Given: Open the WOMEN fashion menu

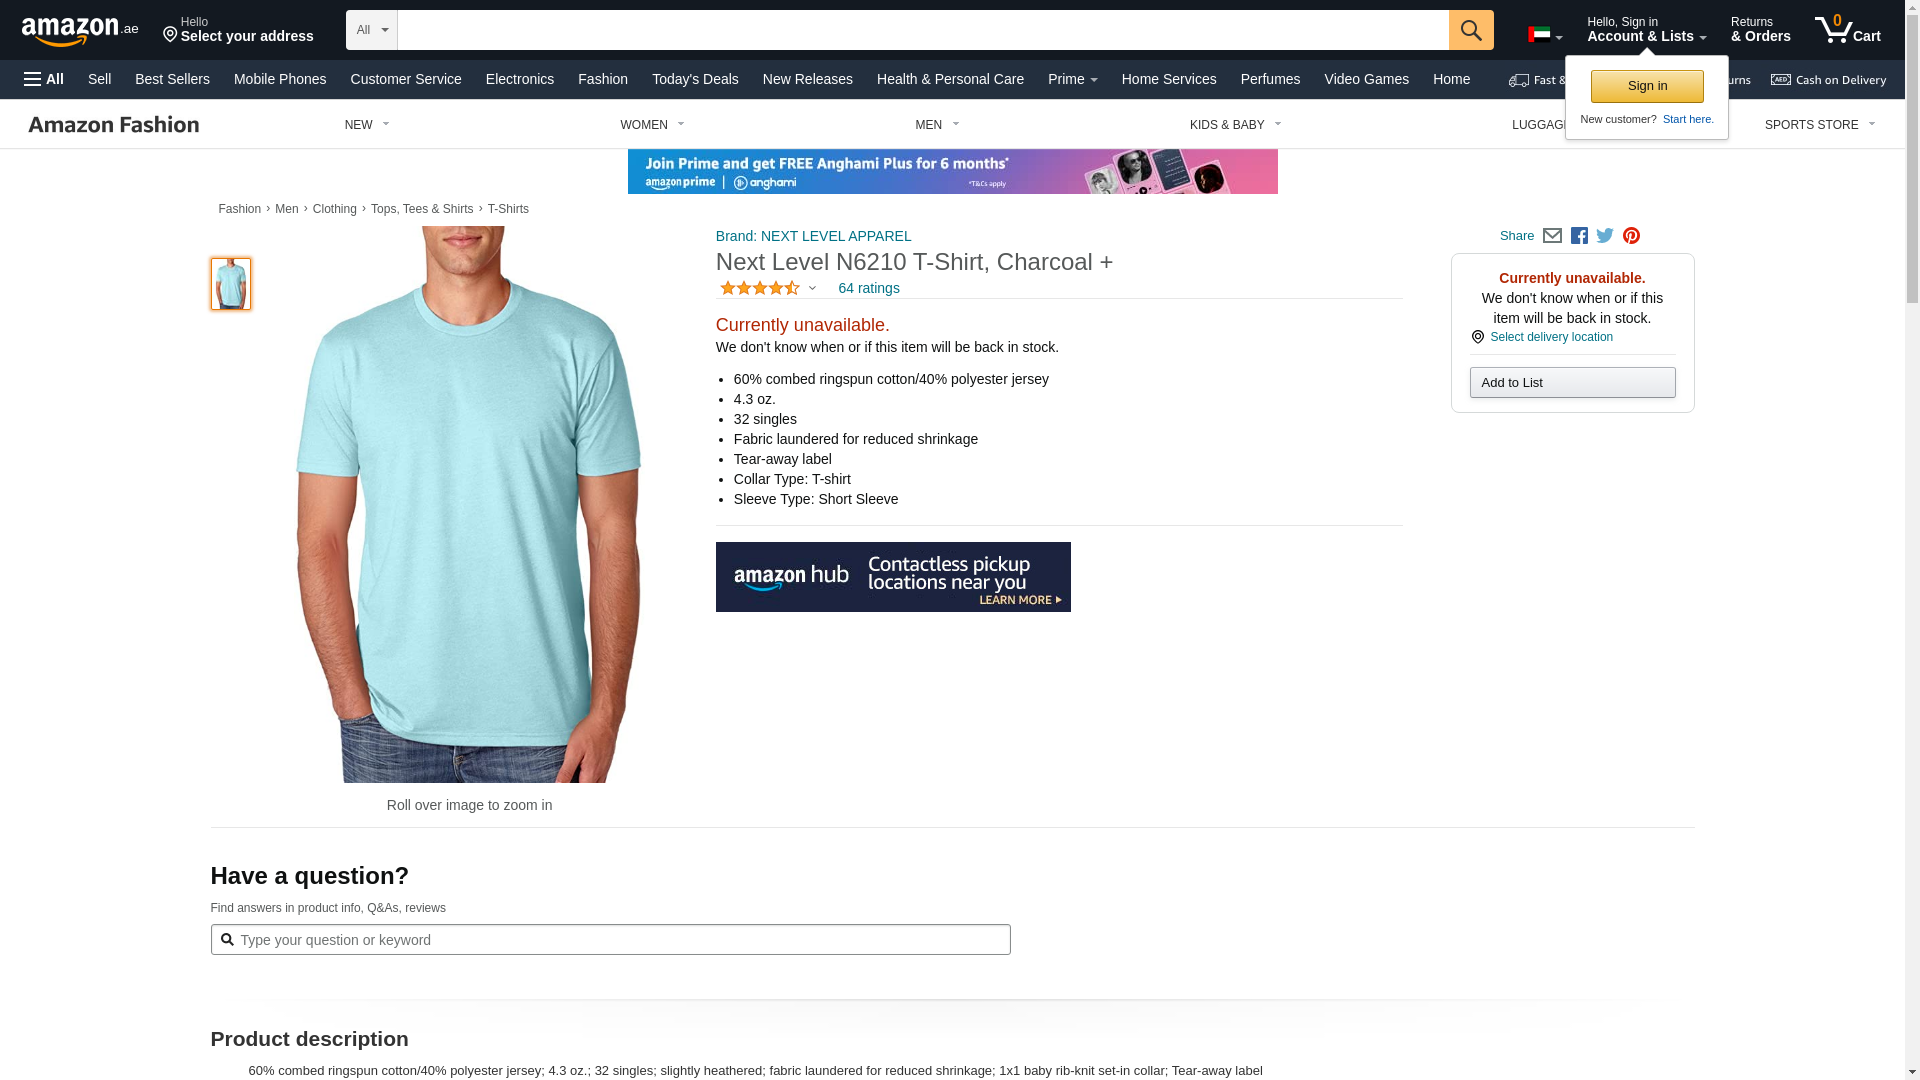Looking at the screenshot, I should click(x=652, y=125).
